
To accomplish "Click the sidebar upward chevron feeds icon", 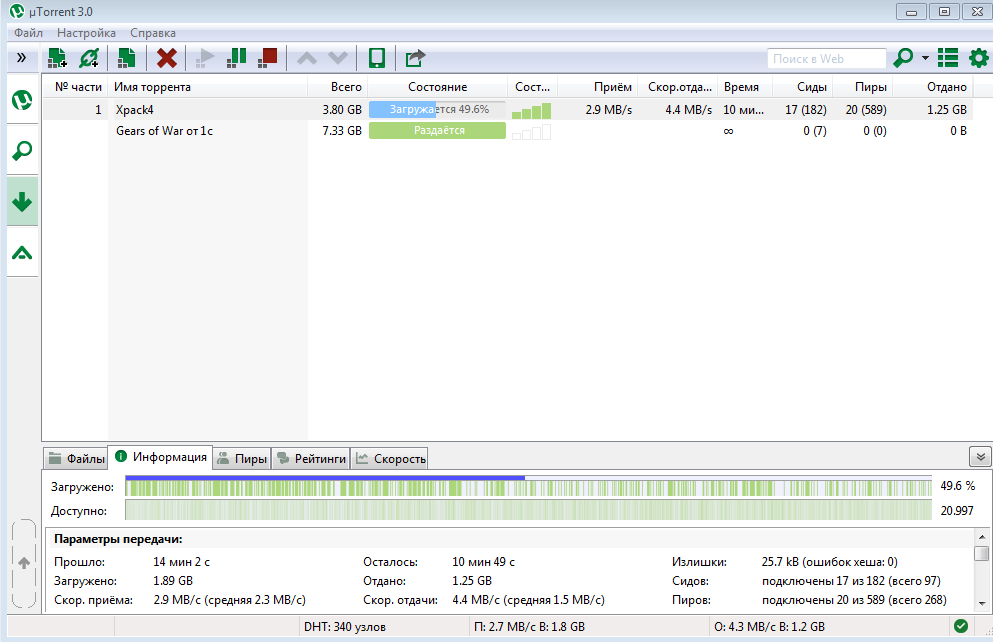I will click(22, 253).
